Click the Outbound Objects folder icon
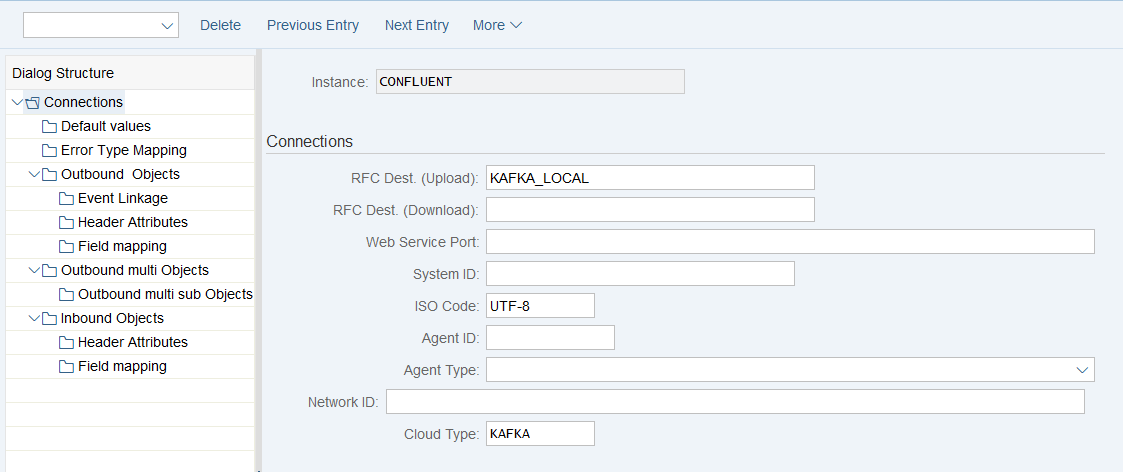The height and width of the screenshot is (472, 1123). click(49, 175)
